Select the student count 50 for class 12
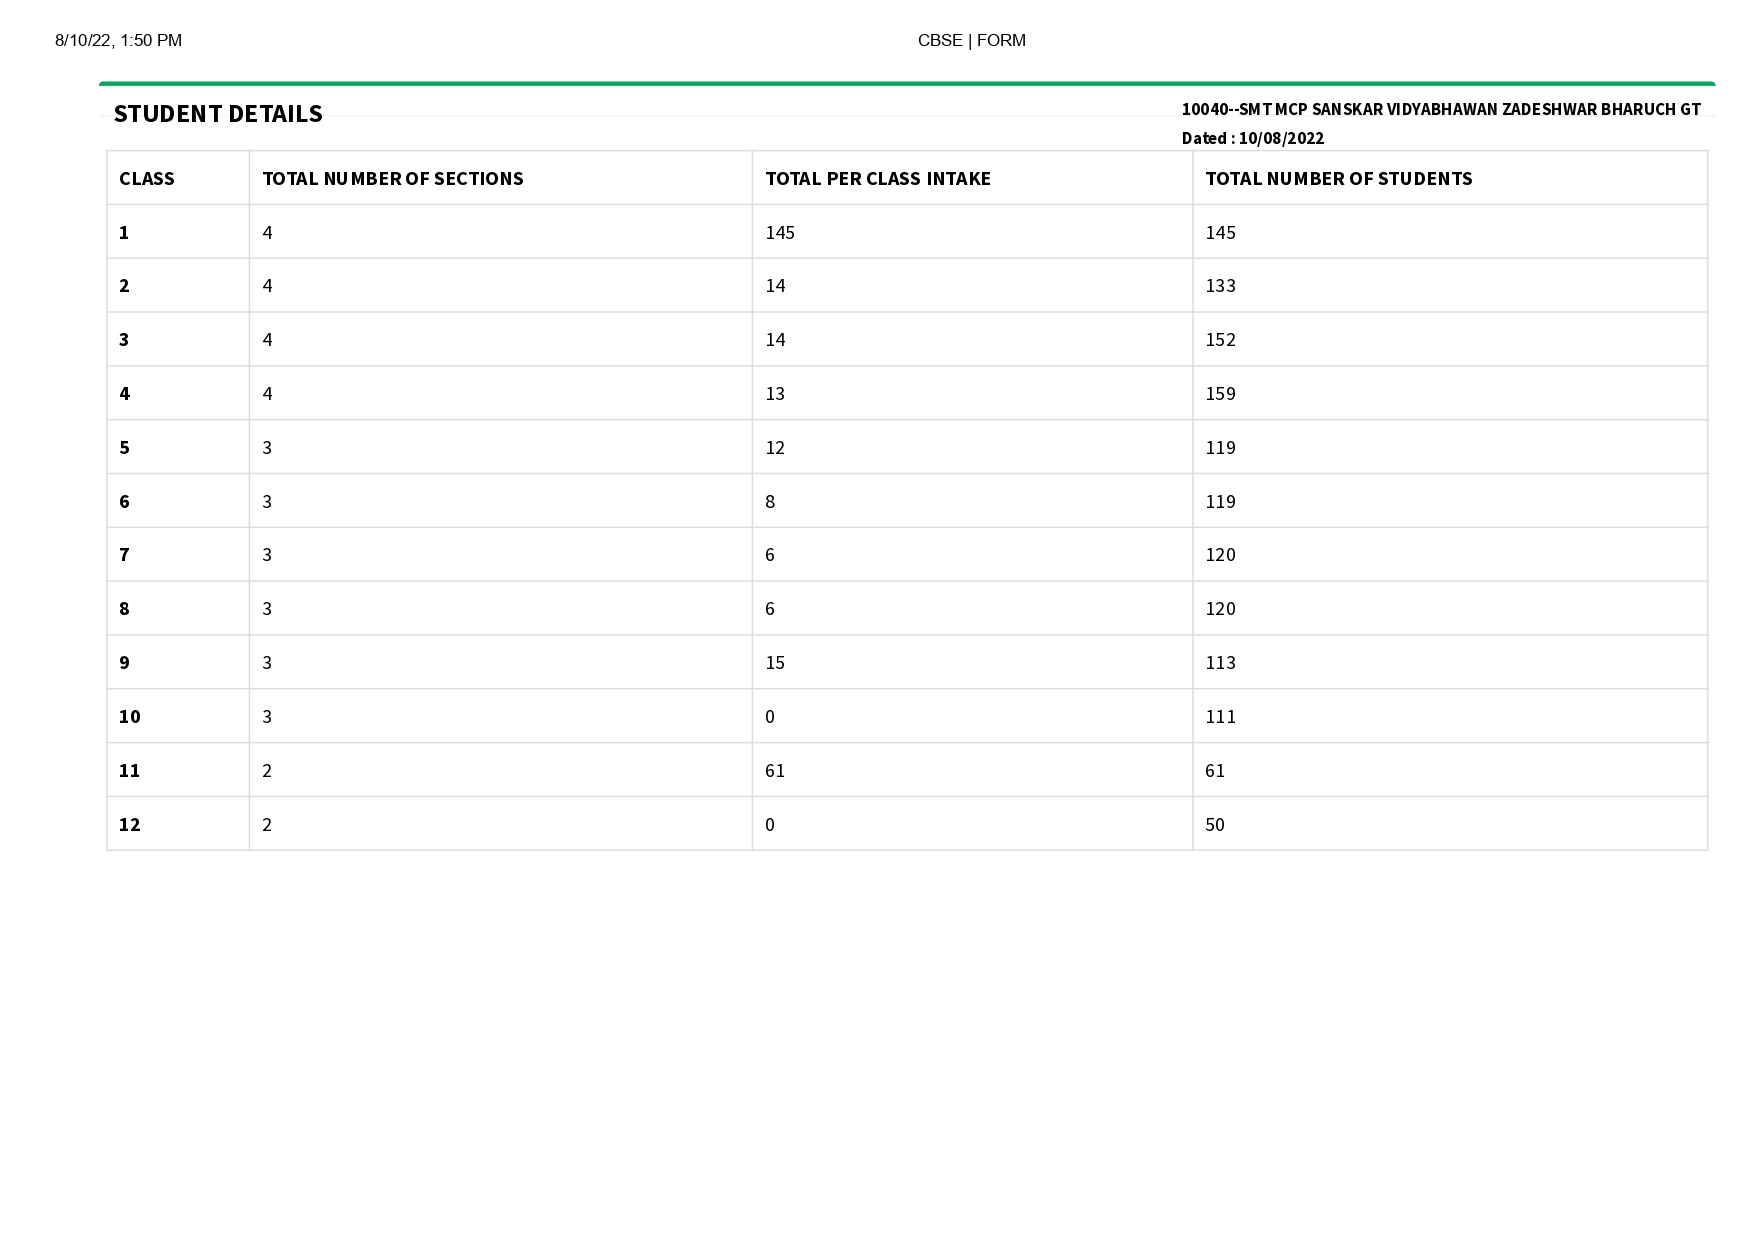1754x1240 pixels. [x=1215, y=825]
